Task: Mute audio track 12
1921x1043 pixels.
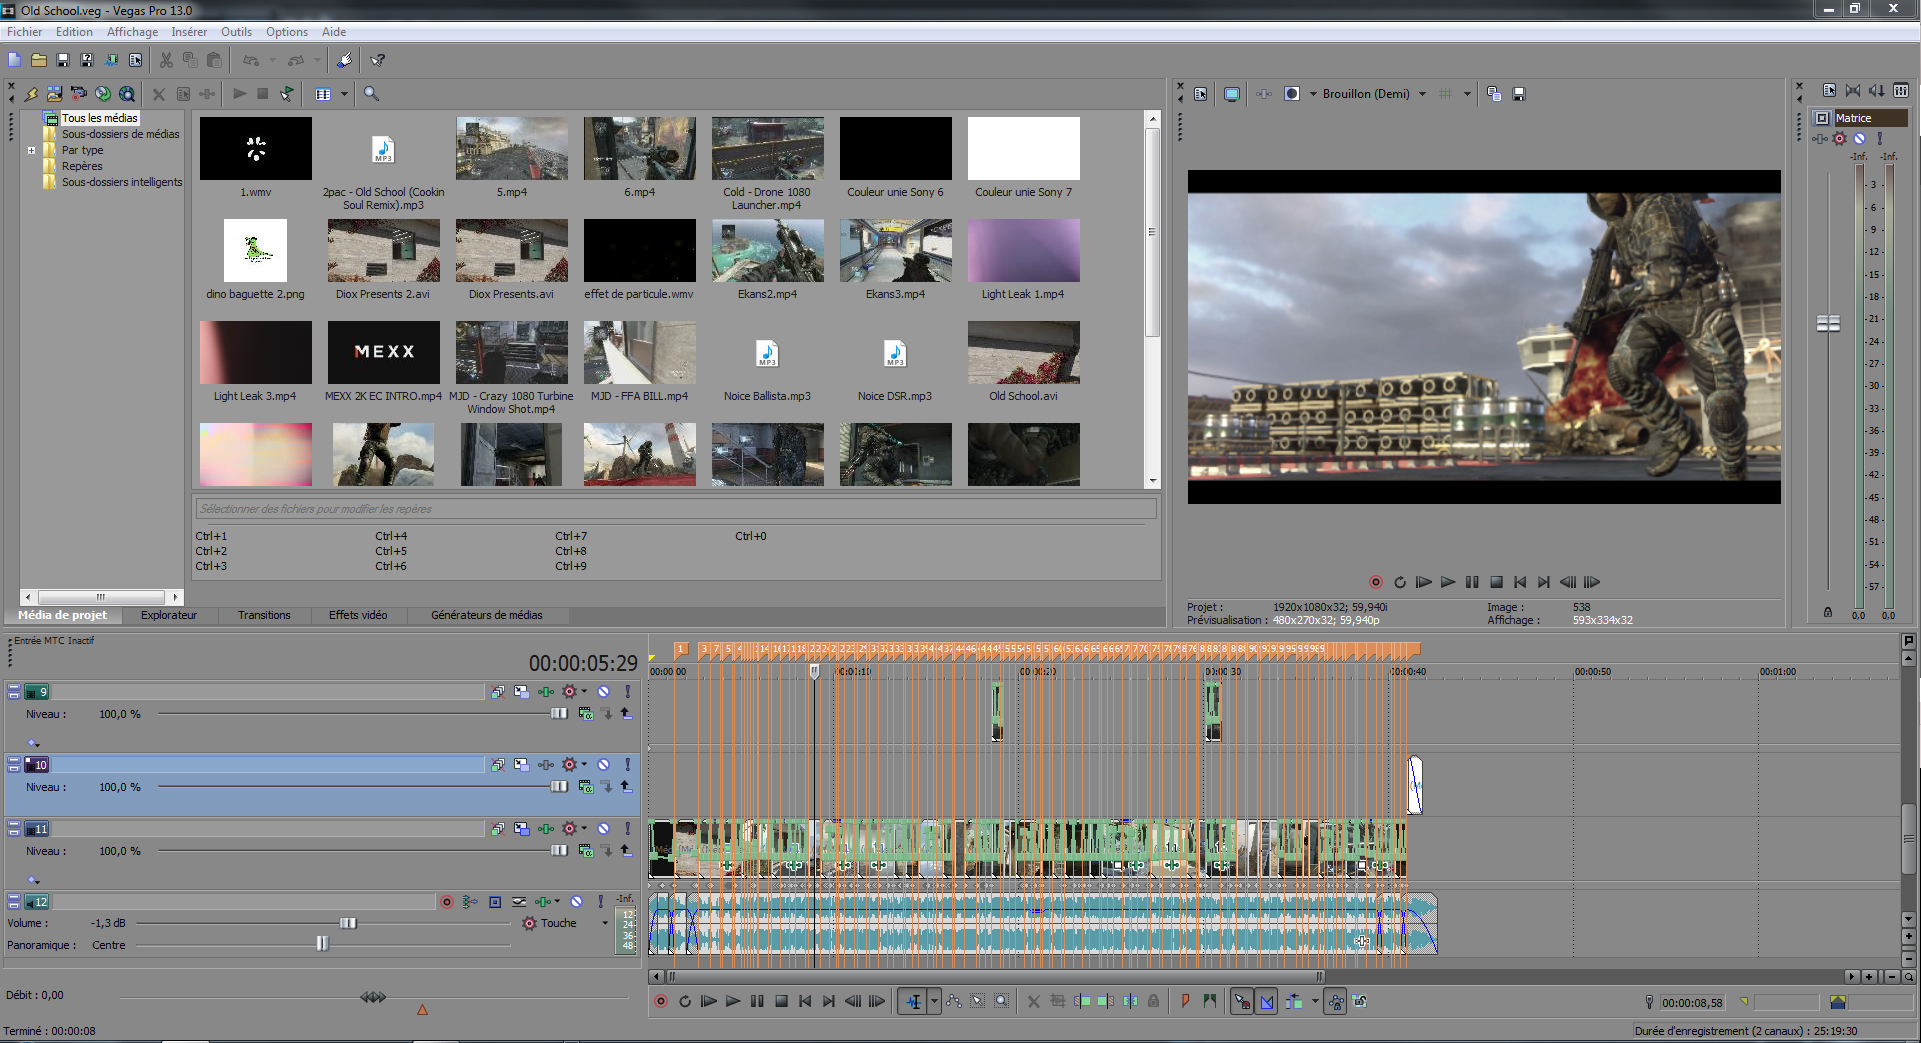Action: click(x=576, y=902)
